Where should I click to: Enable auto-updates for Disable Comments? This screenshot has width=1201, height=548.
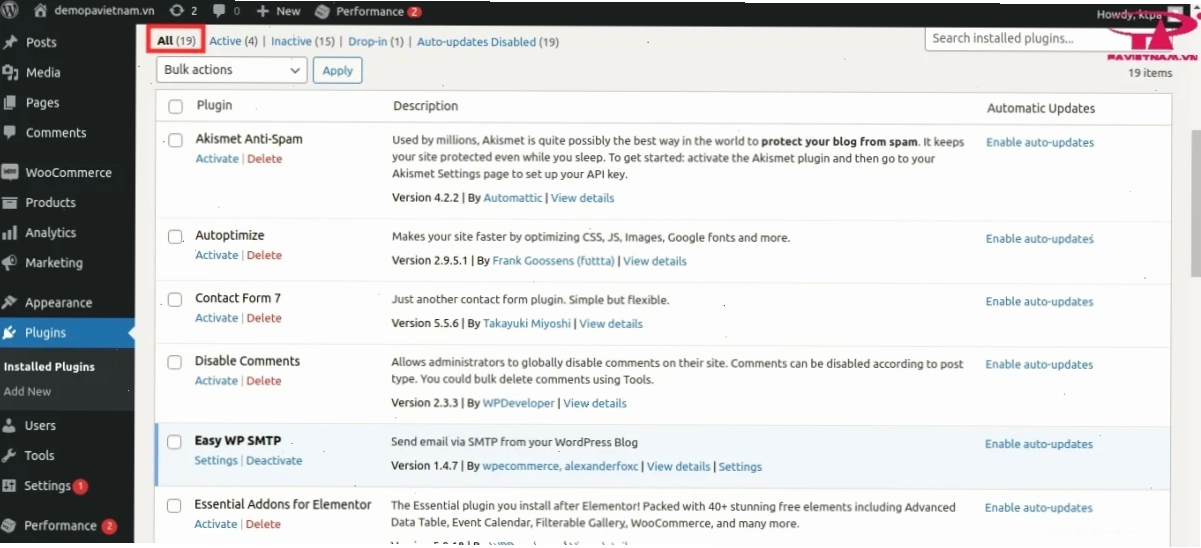1040,365
